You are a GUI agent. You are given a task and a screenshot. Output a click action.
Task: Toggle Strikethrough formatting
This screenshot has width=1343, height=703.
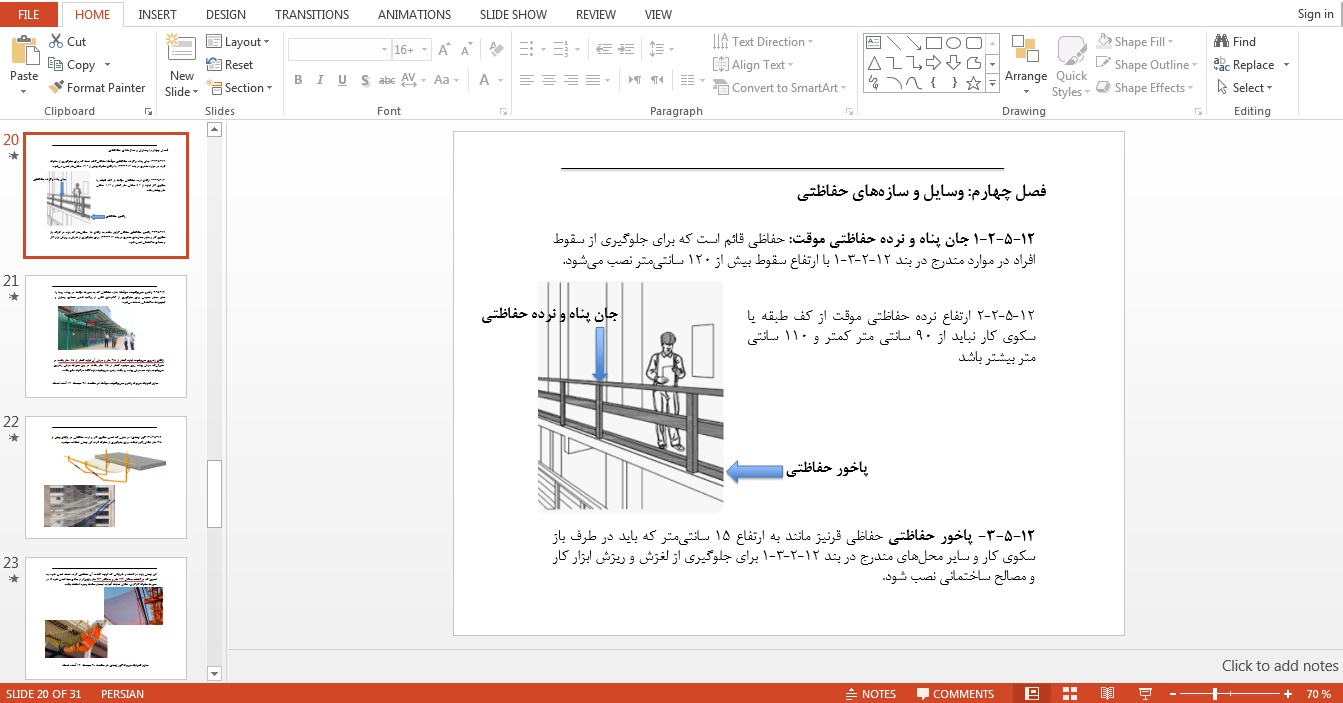tap(388, 80)
